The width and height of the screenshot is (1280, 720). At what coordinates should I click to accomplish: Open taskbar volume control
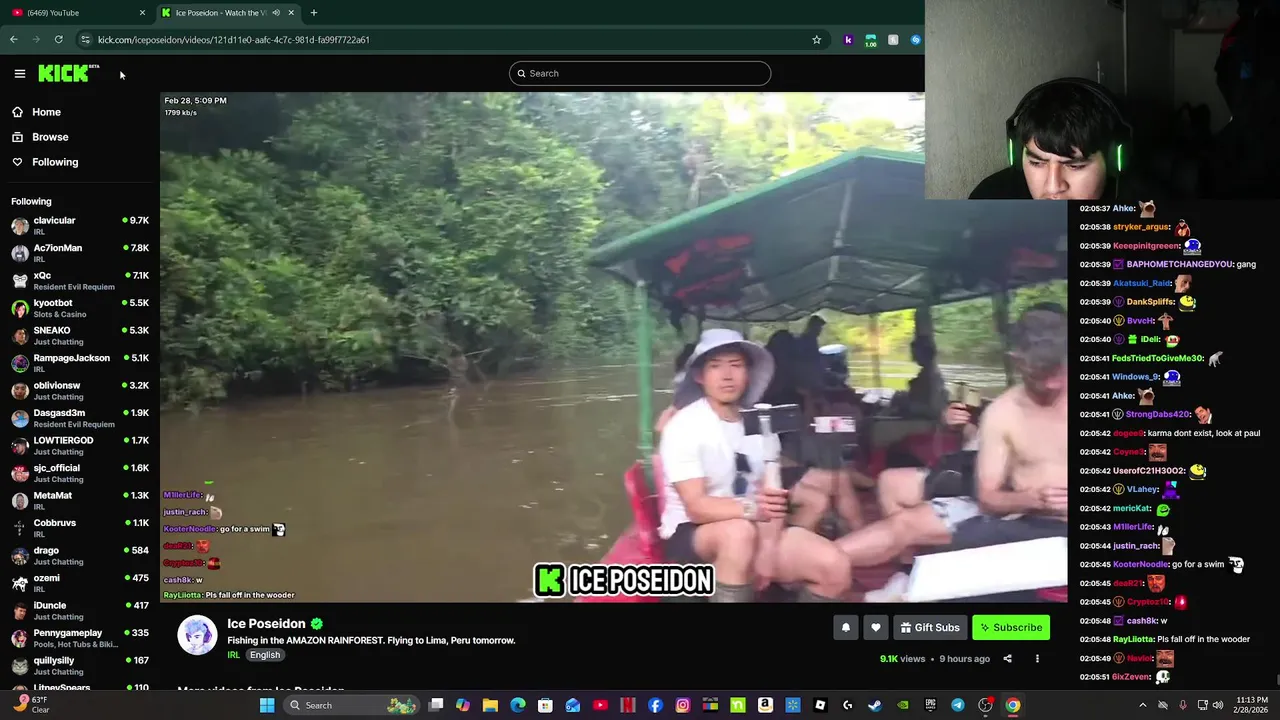pyautogui.click(x=1218, y=705)
